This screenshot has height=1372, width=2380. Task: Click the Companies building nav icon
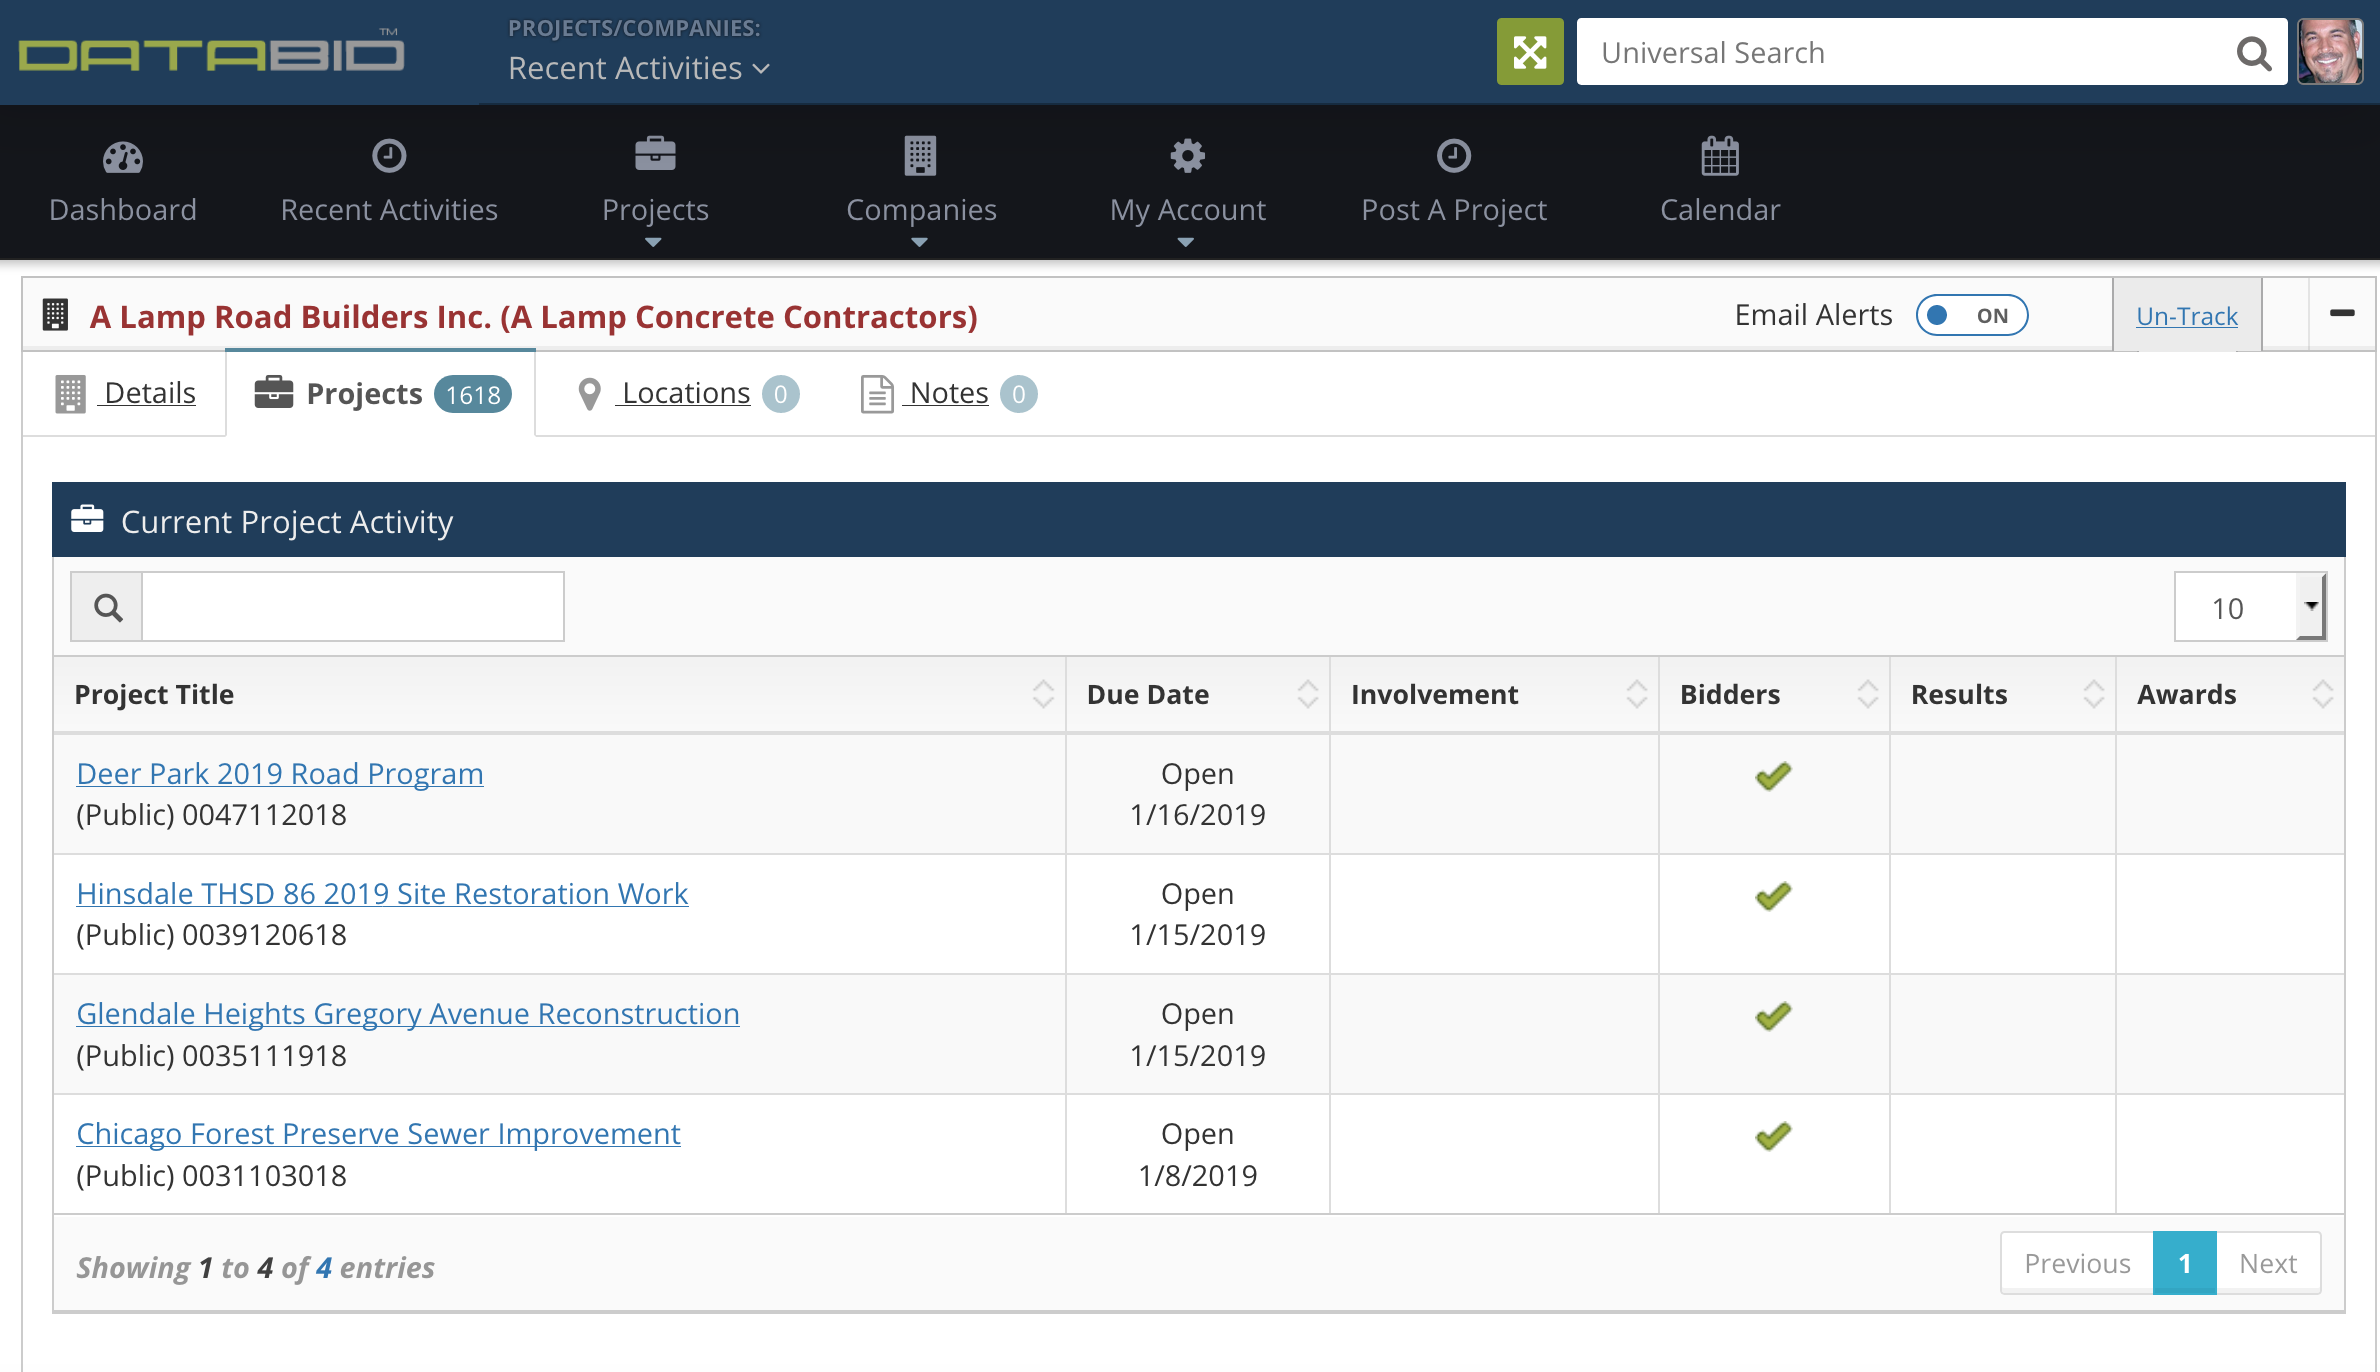[x=920, y=156]
